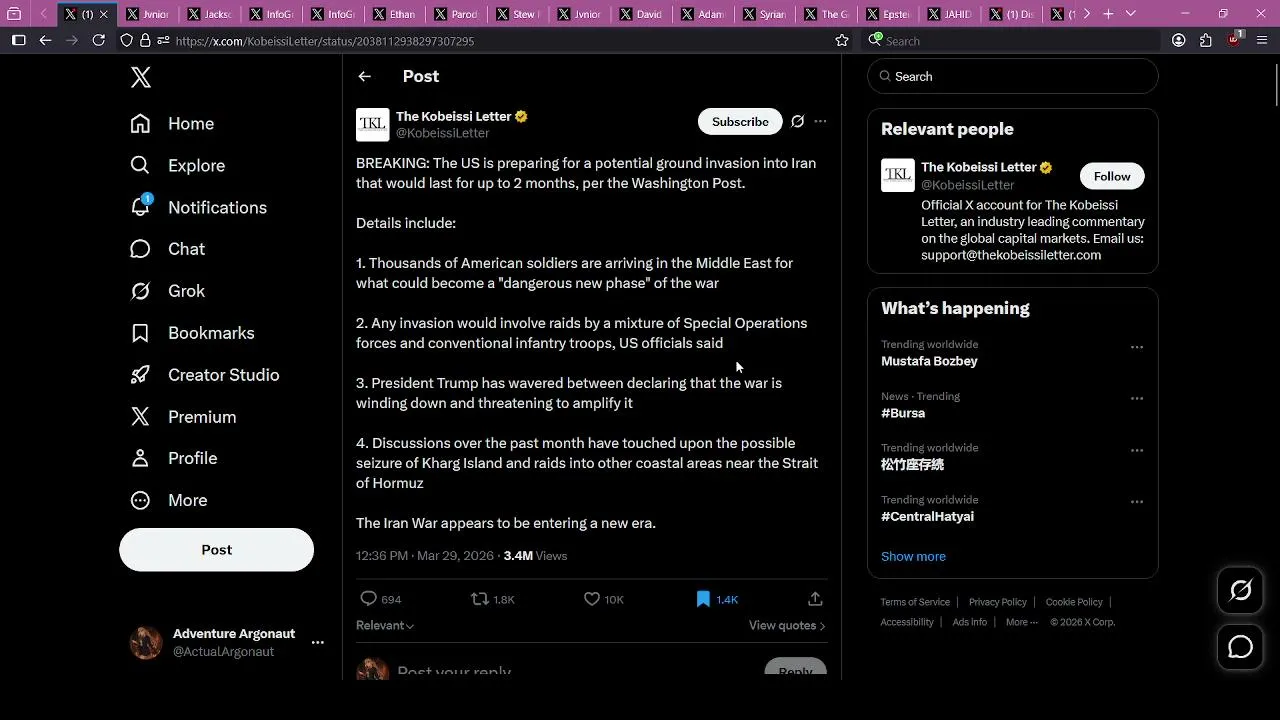Switch to the Syrian browser tab

[x=765, y=14]
